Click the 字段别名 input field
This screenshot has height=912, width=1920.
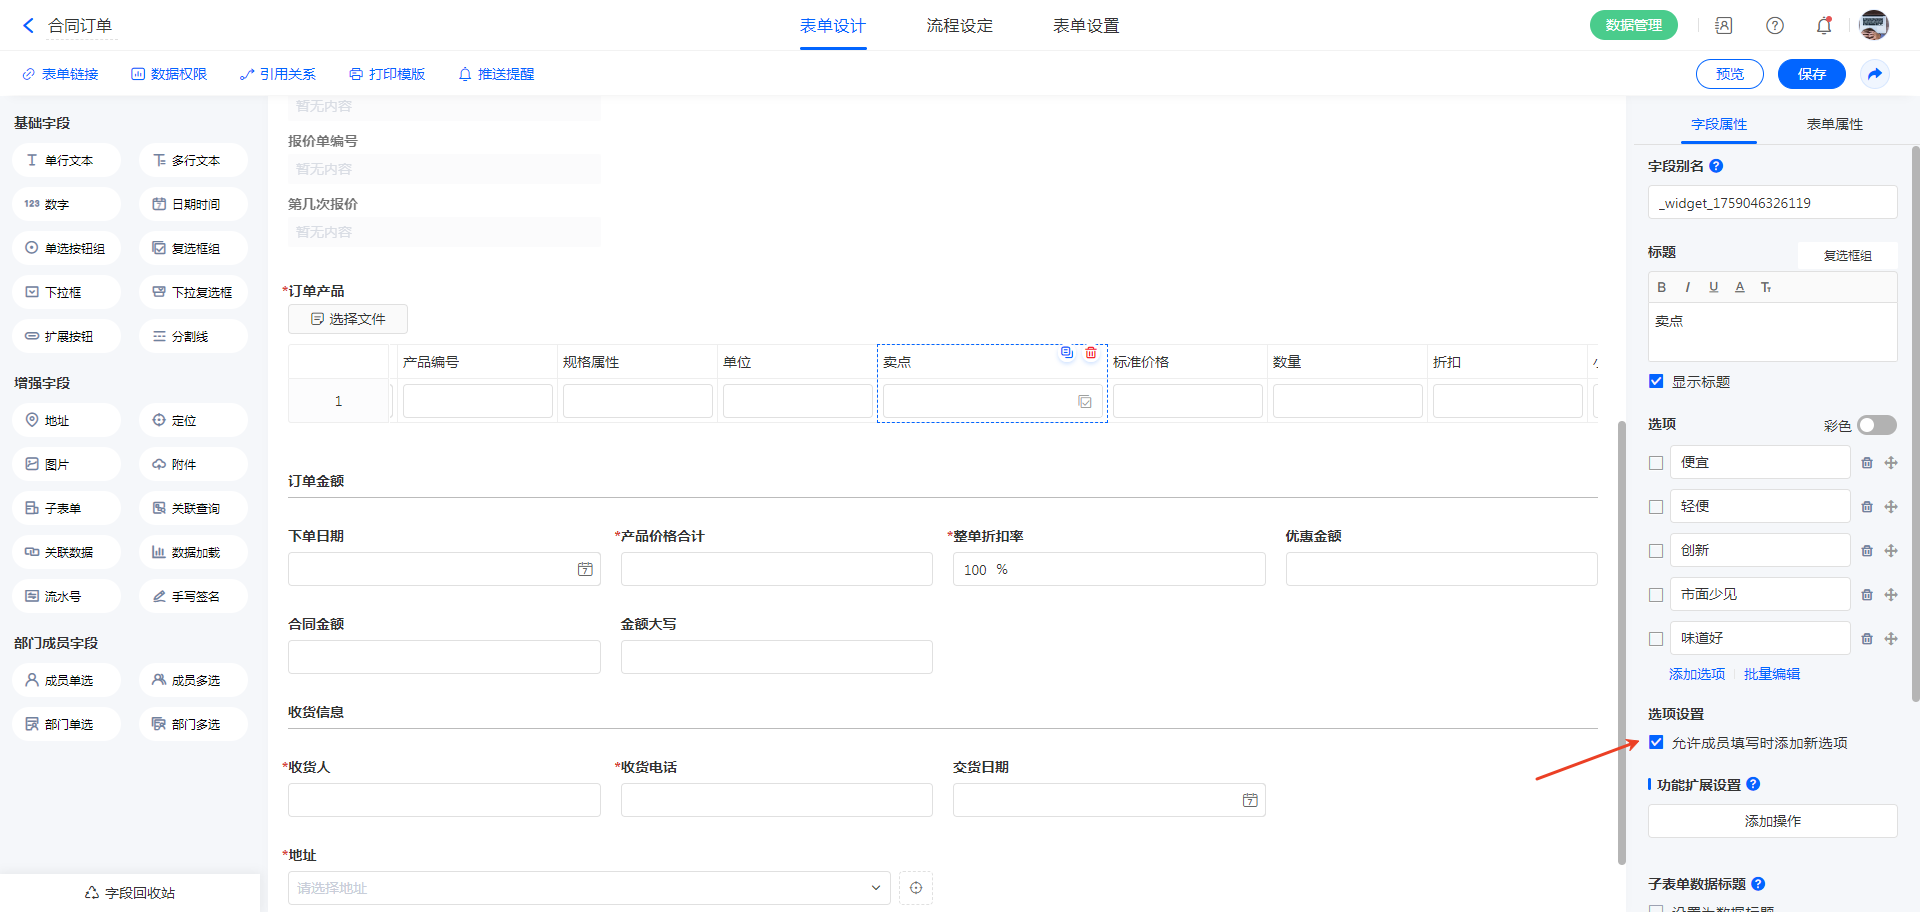pyautogui.click(x=1772, y=203)
